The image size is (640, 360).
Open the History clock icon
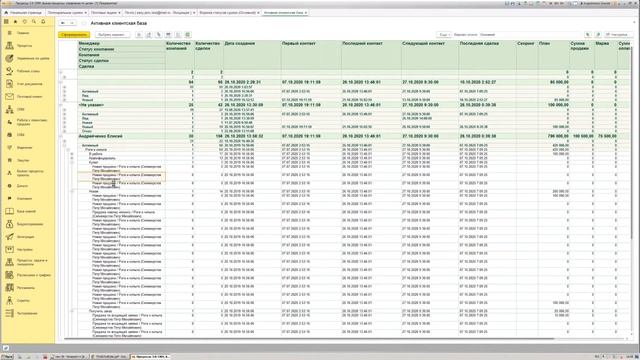[x=24, y=22]
